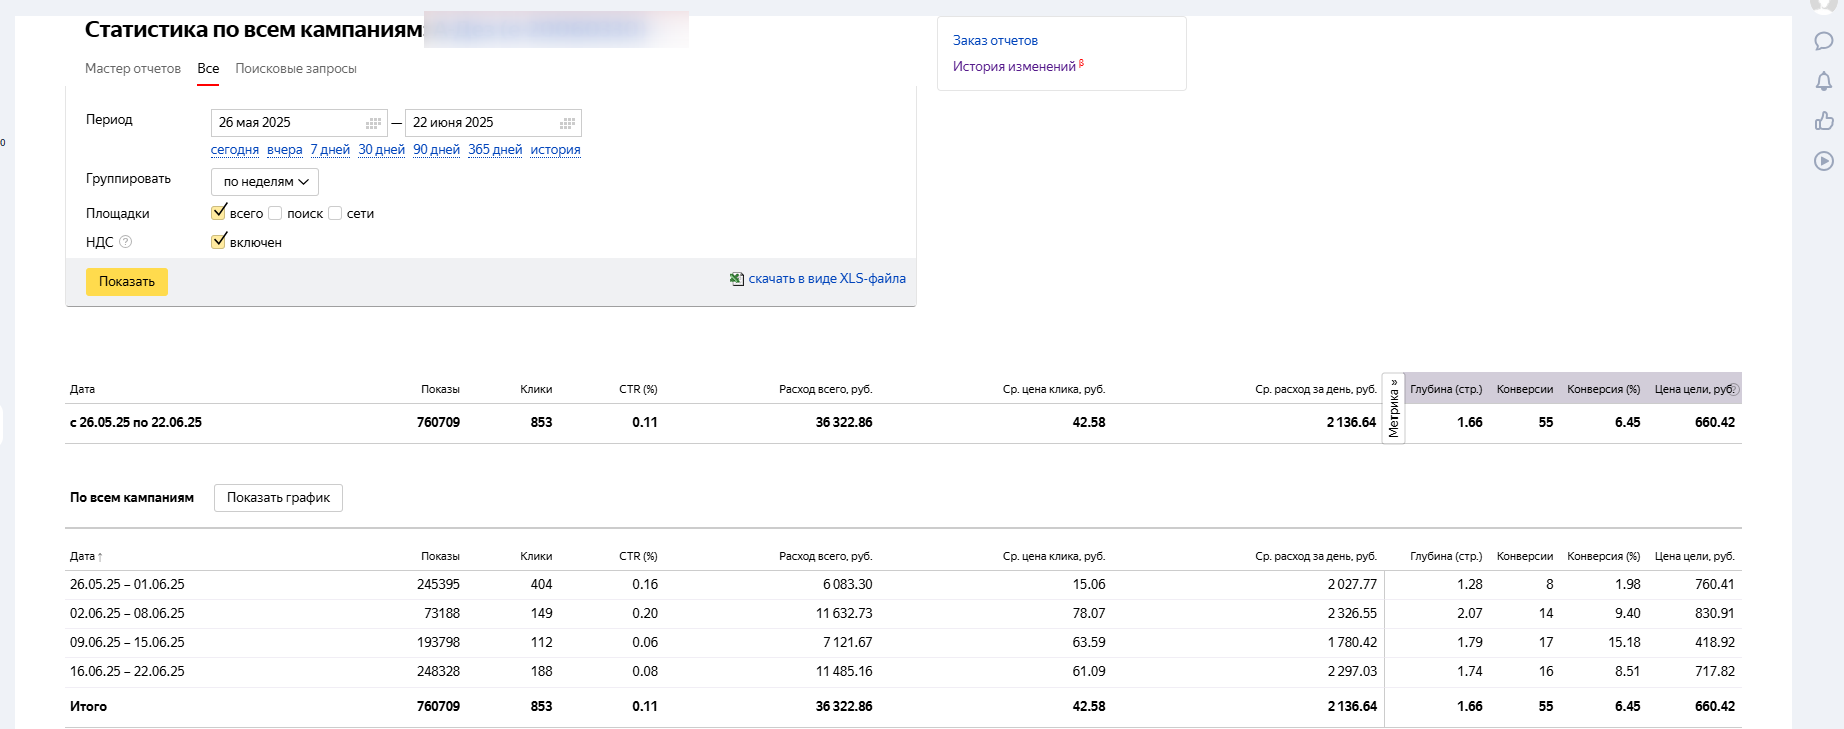Toggle НДС включен checkbox
This screenshot has width=1844, height=729.
(x=218, y=242)
